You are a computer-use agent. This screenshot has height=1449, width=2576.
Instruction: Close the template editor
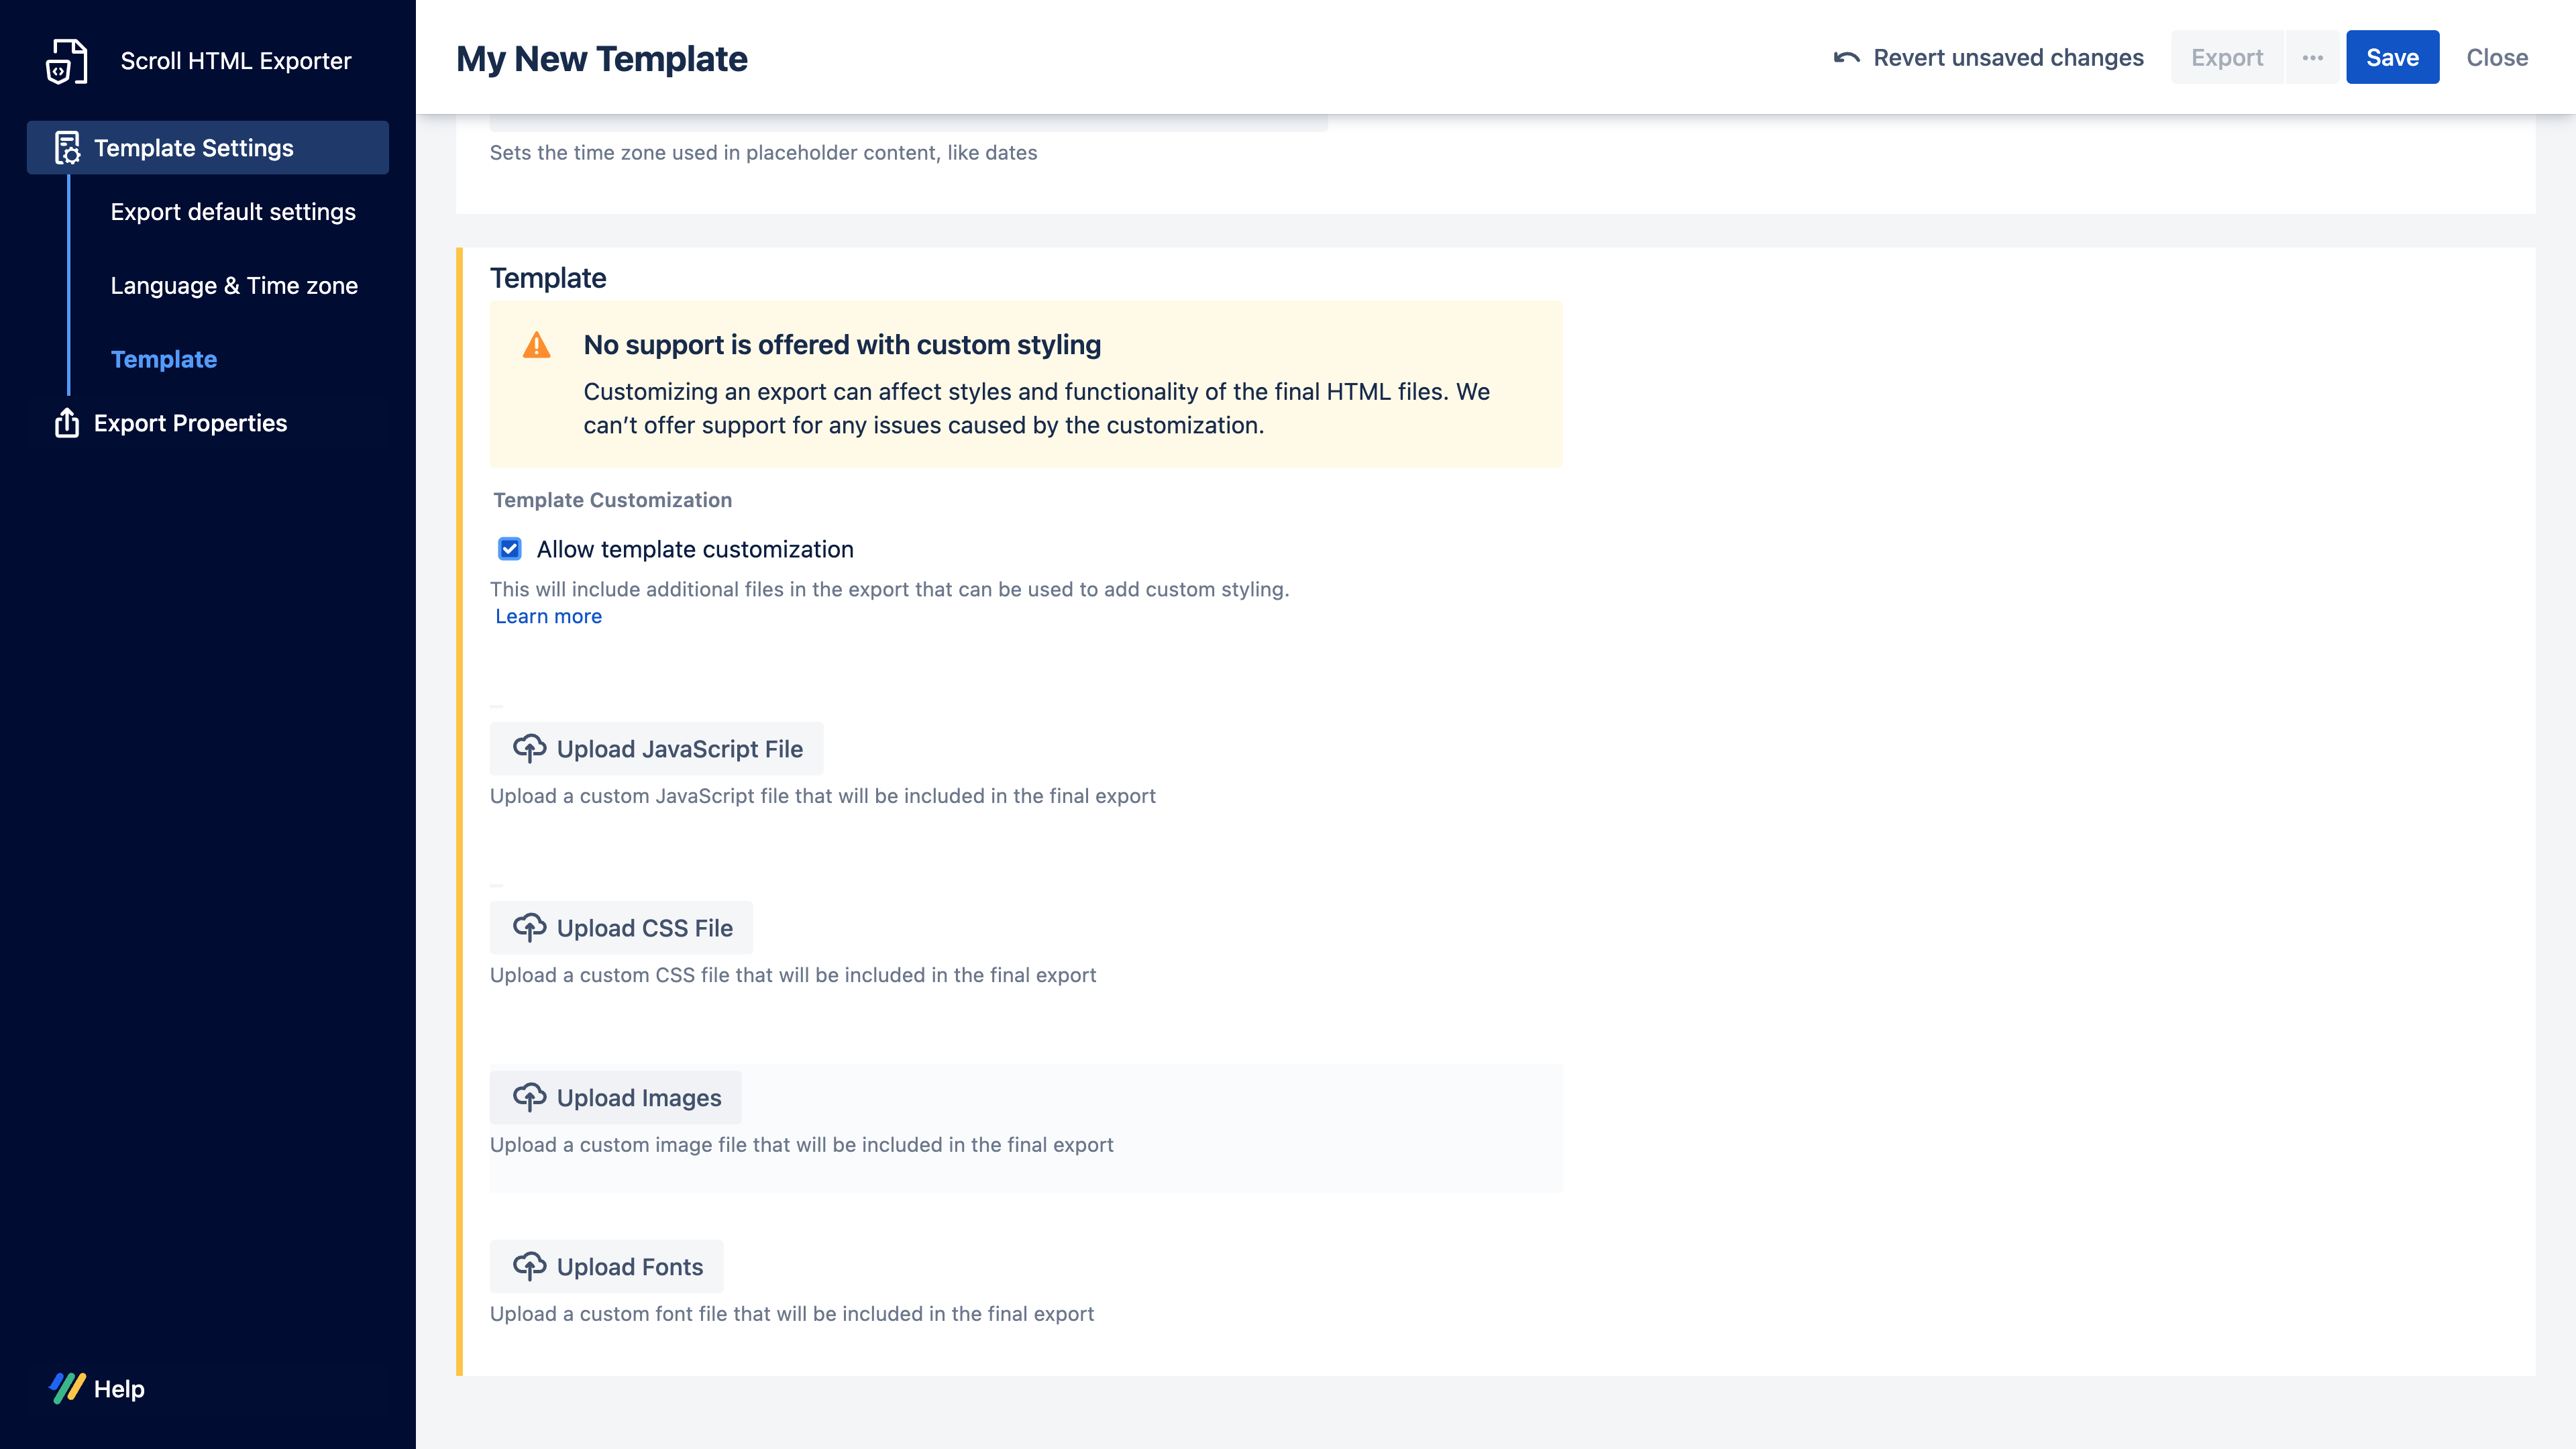click(x=2496, y=57)
